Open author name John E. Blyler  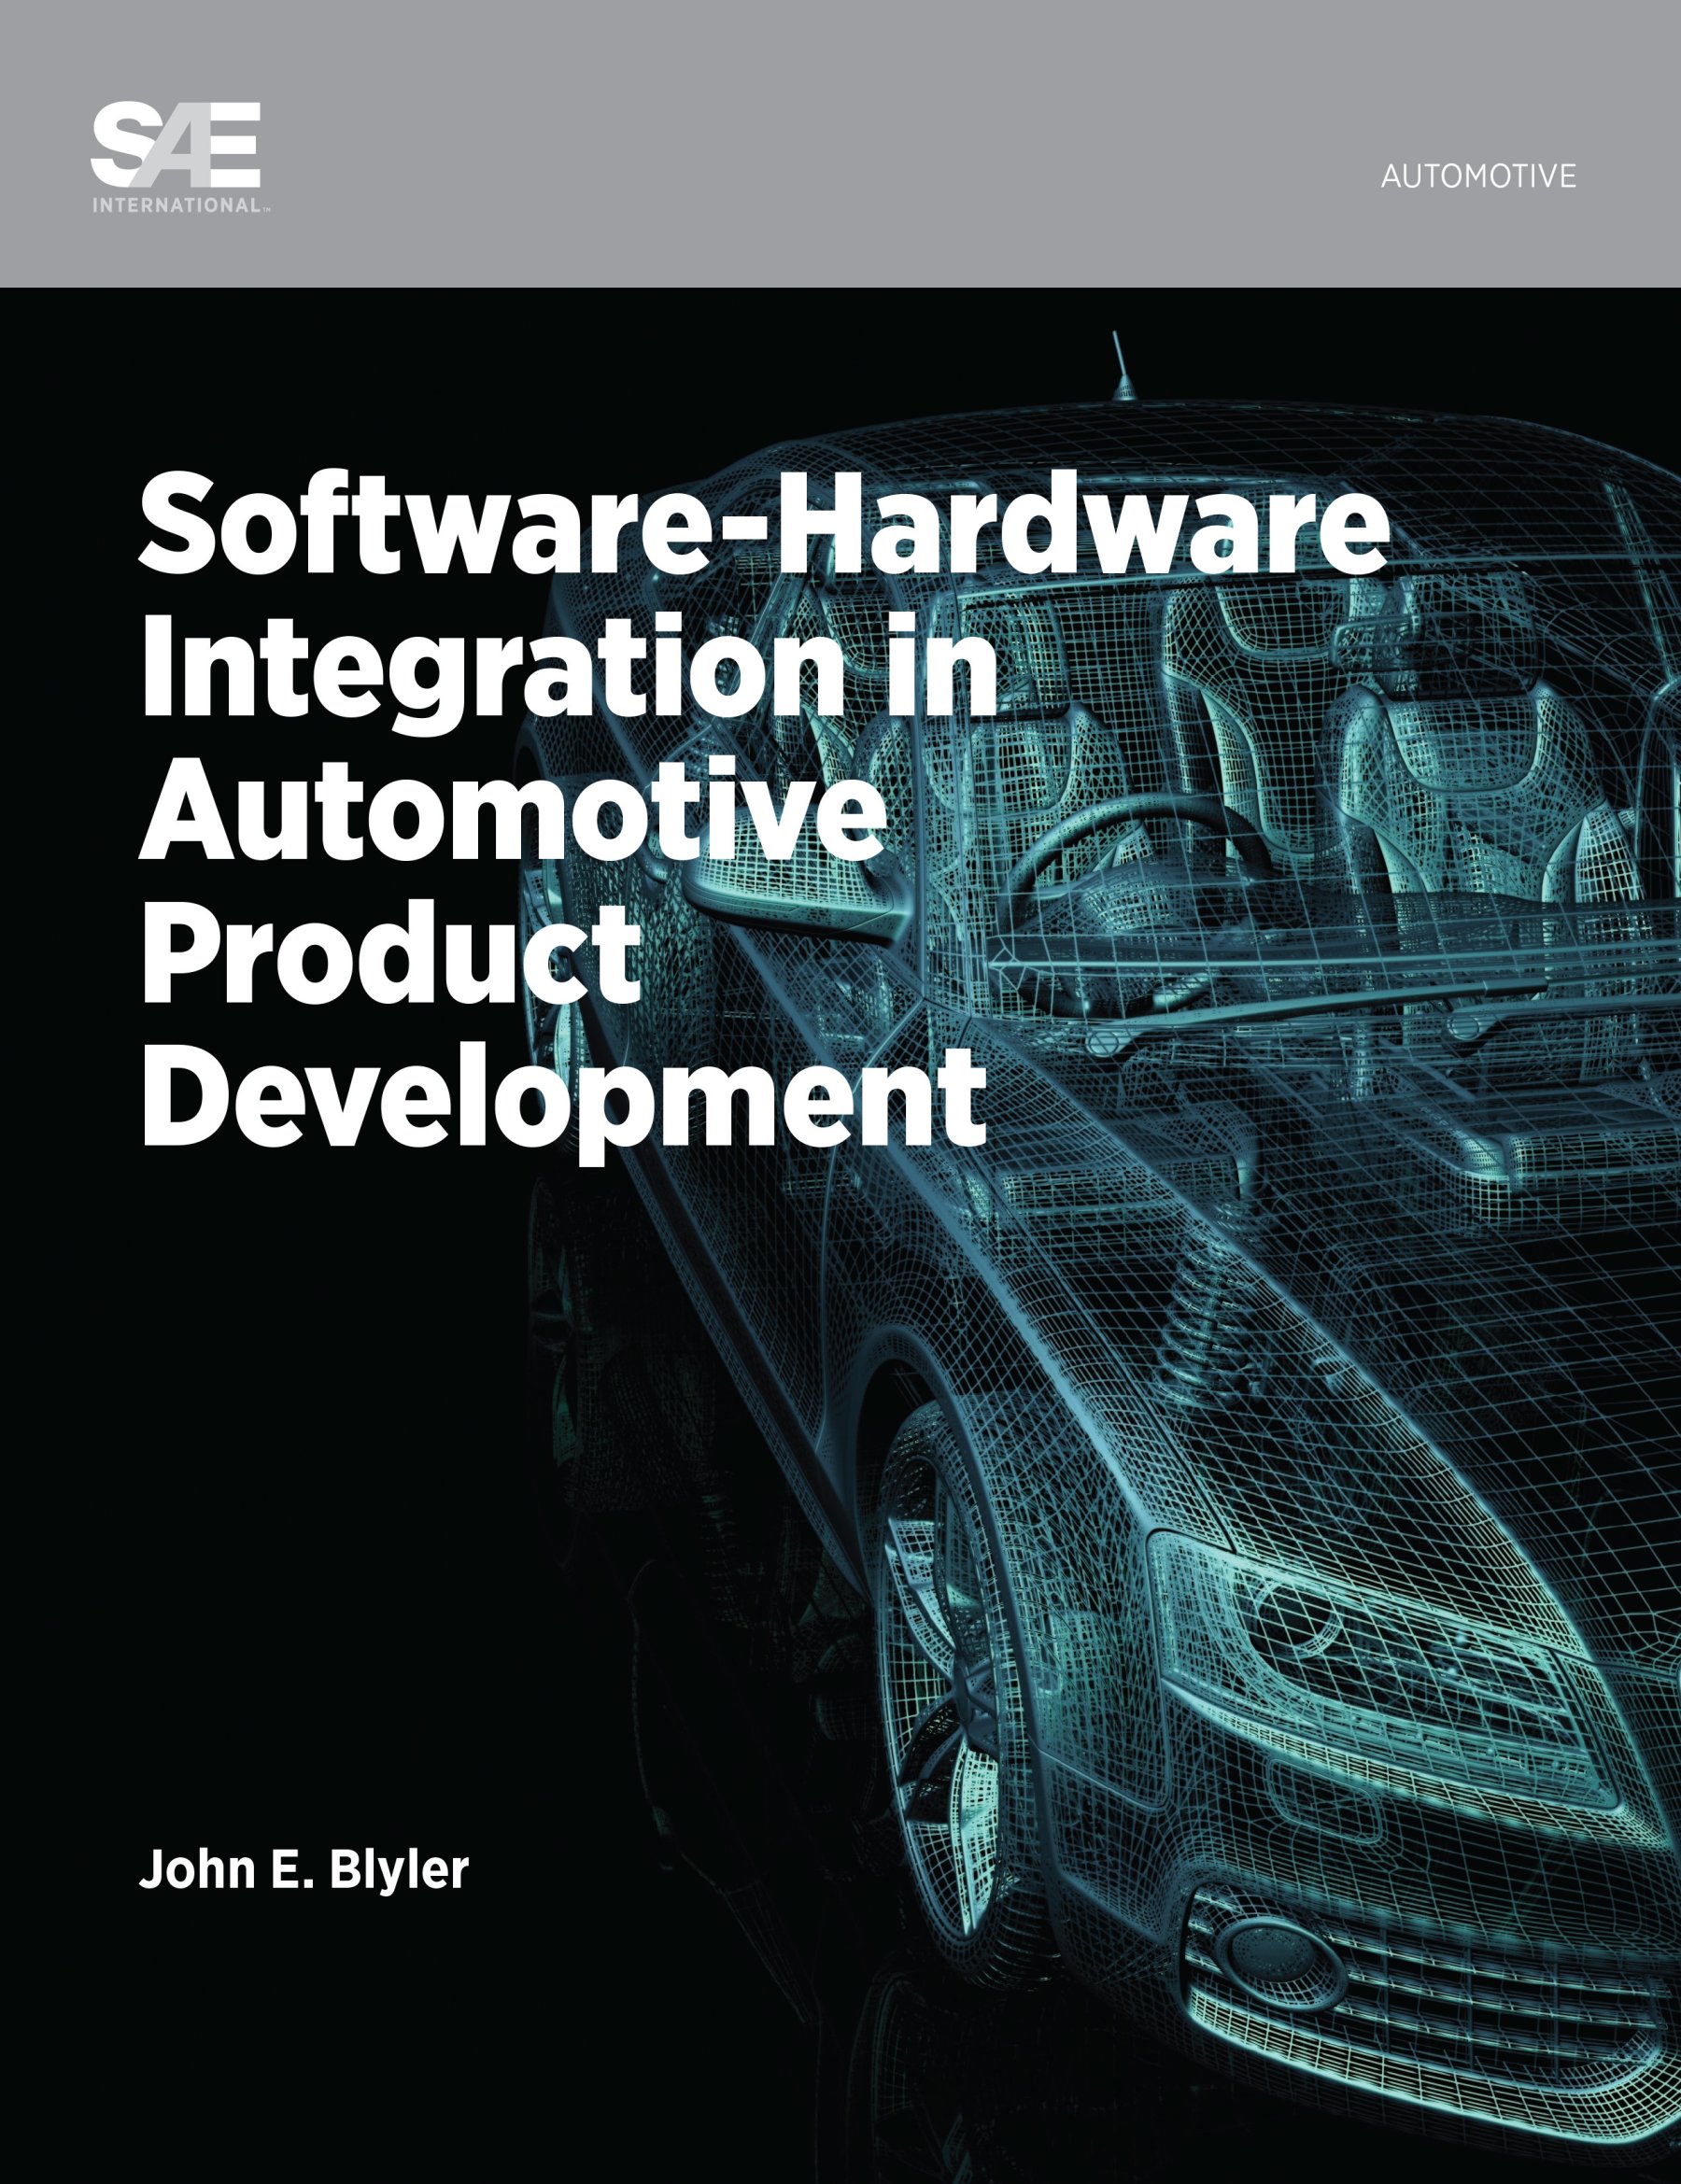click(x=303, y=1869)
